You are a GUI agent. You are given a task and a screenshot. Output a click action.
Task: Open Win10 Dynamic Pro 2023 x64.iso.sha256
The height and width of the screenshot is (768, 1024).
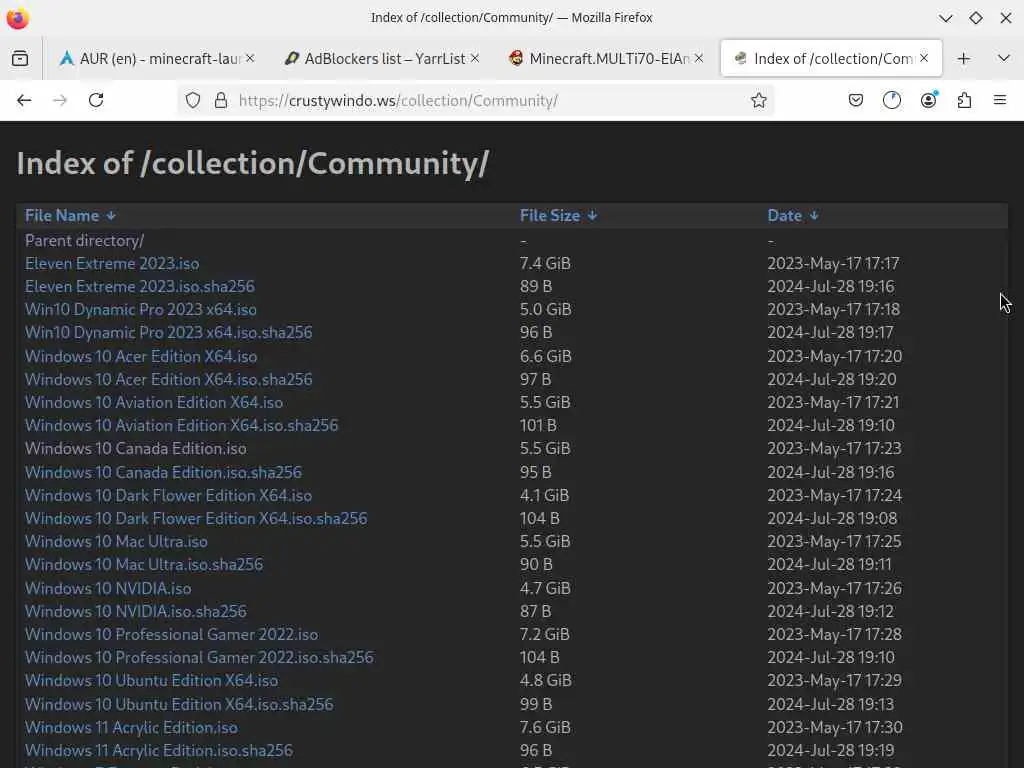tap(168, 332)
